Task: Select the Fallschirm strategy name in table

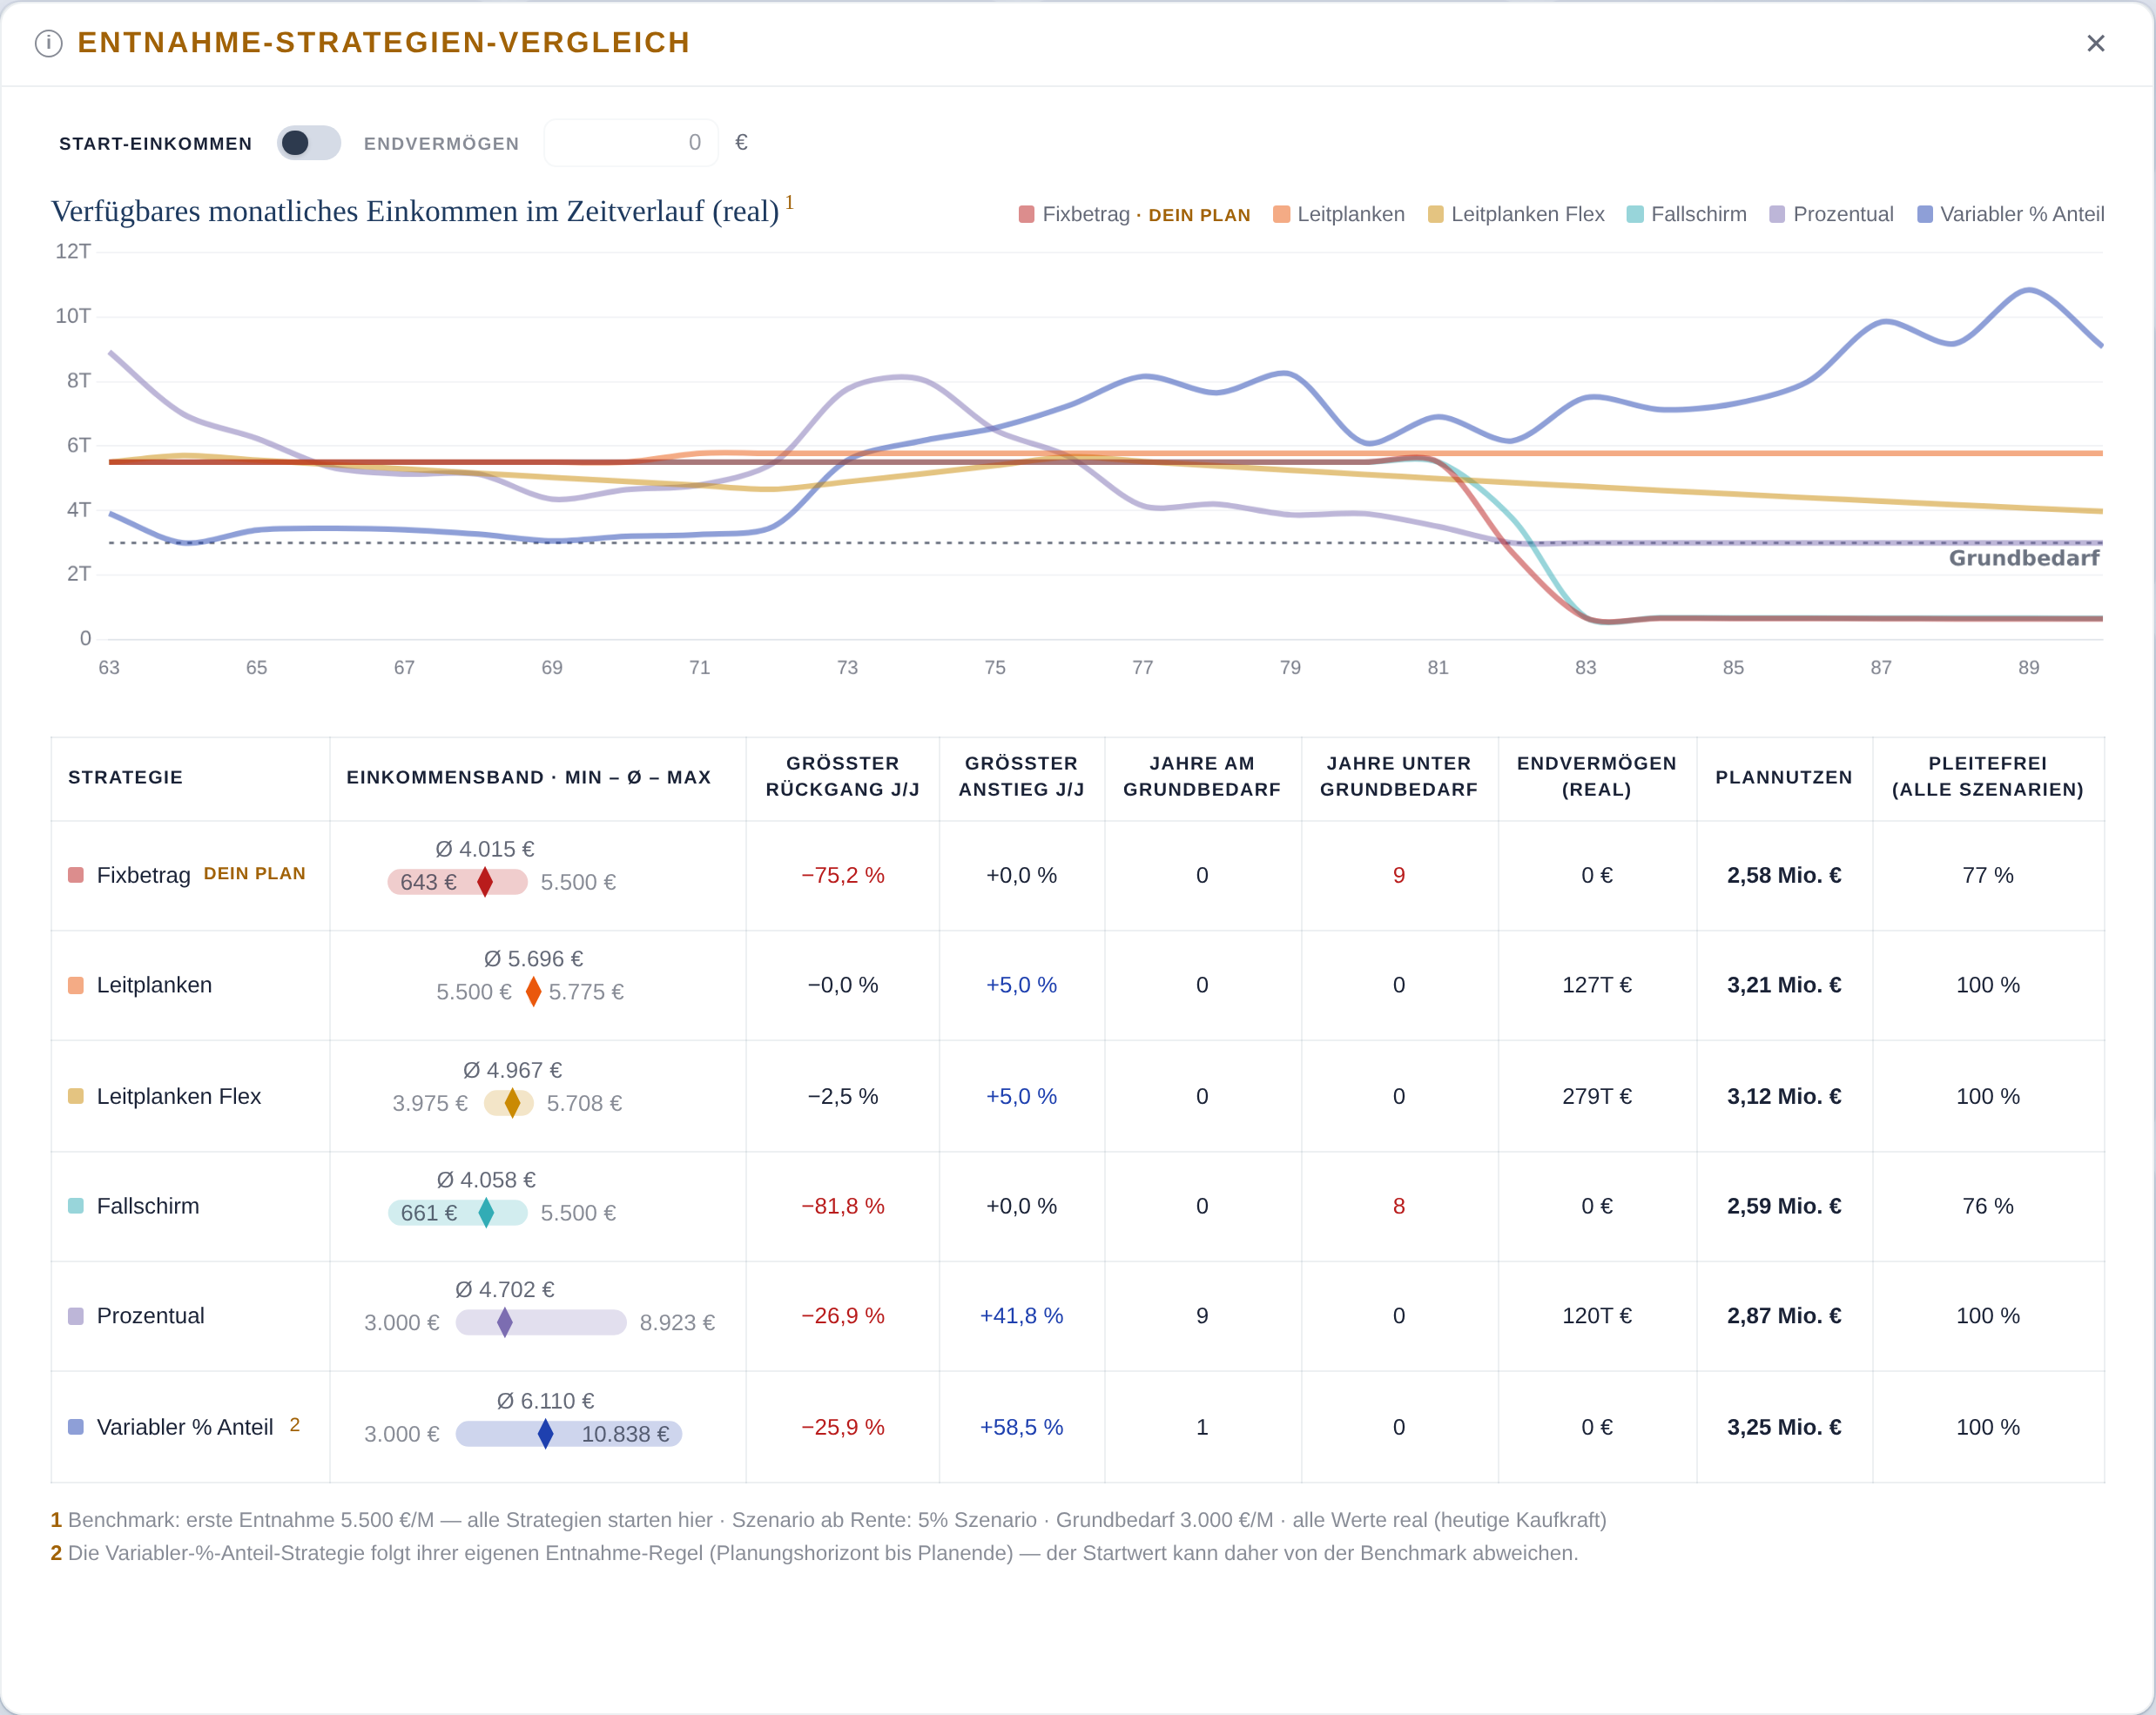Action: point(148,1206)
